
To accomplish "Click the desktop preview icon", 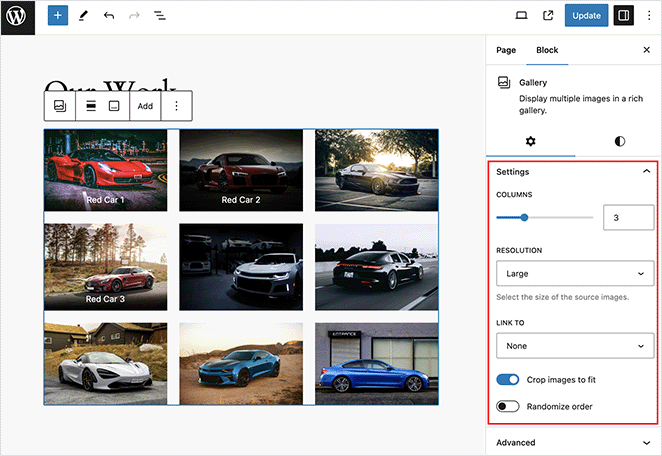I will pyautogui.click(x=521, y=16).
